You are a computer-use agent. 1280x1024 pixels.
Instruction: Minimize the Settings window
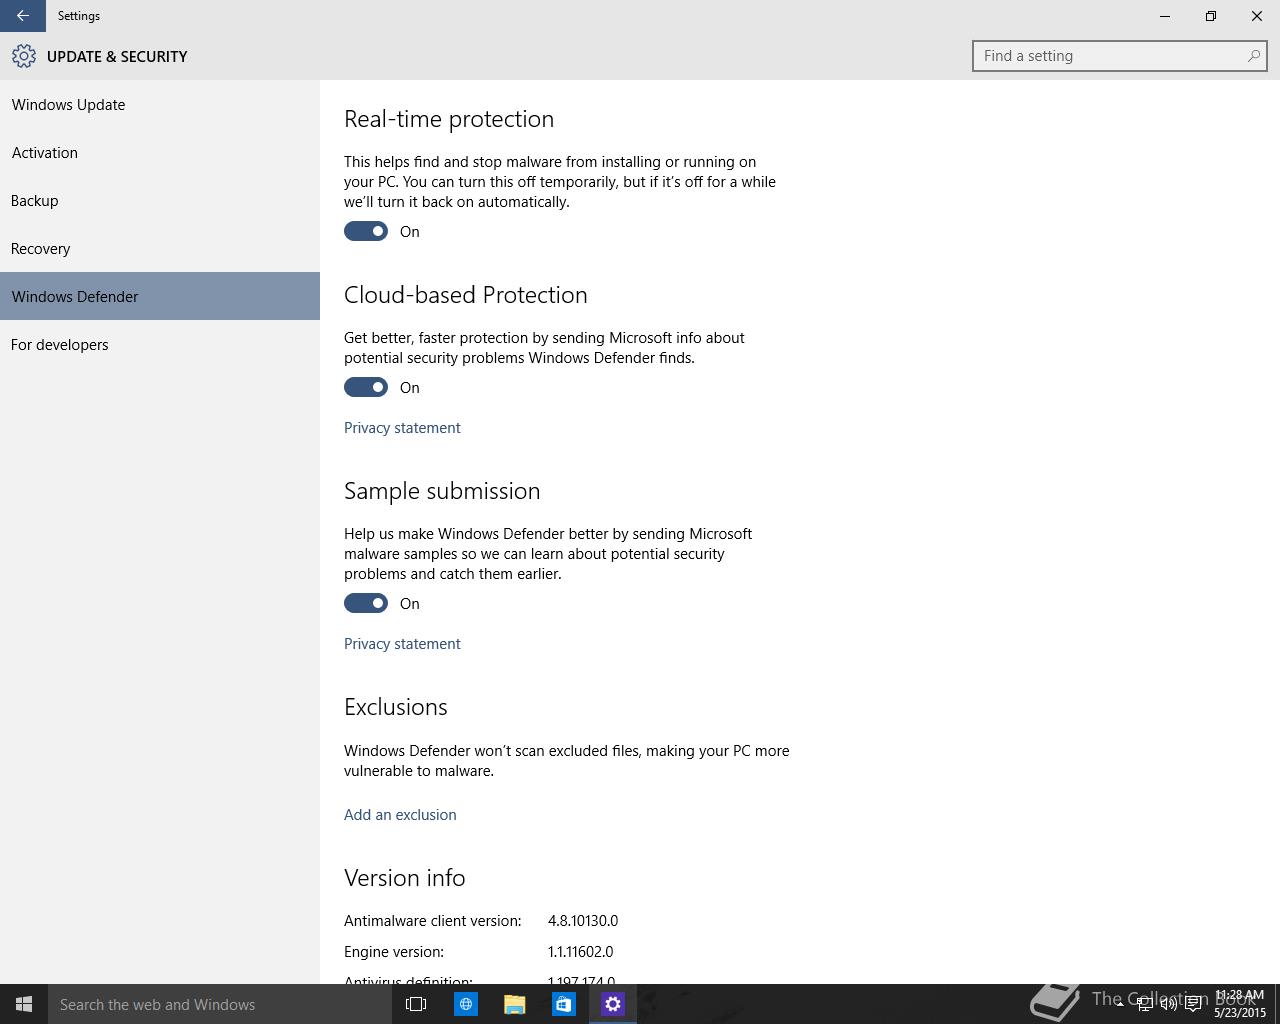[1165, 16]
